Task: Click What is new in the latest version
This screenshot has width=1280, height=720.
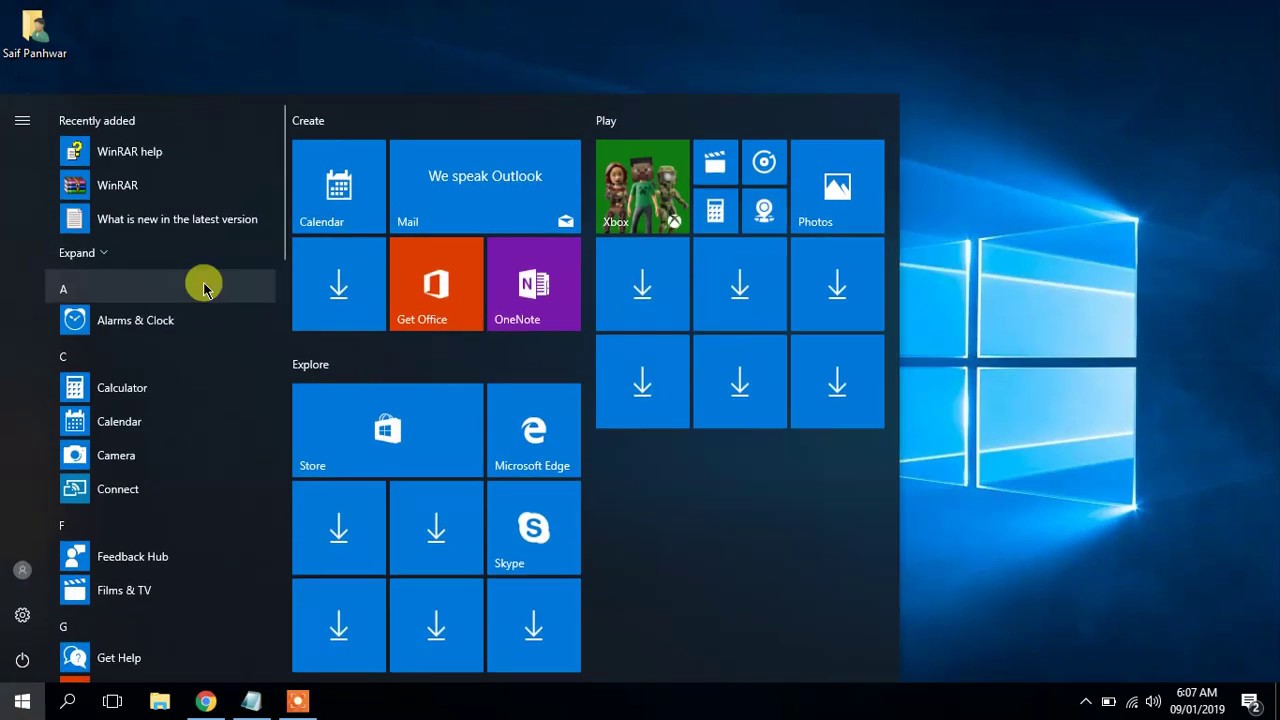Action: 177,219
